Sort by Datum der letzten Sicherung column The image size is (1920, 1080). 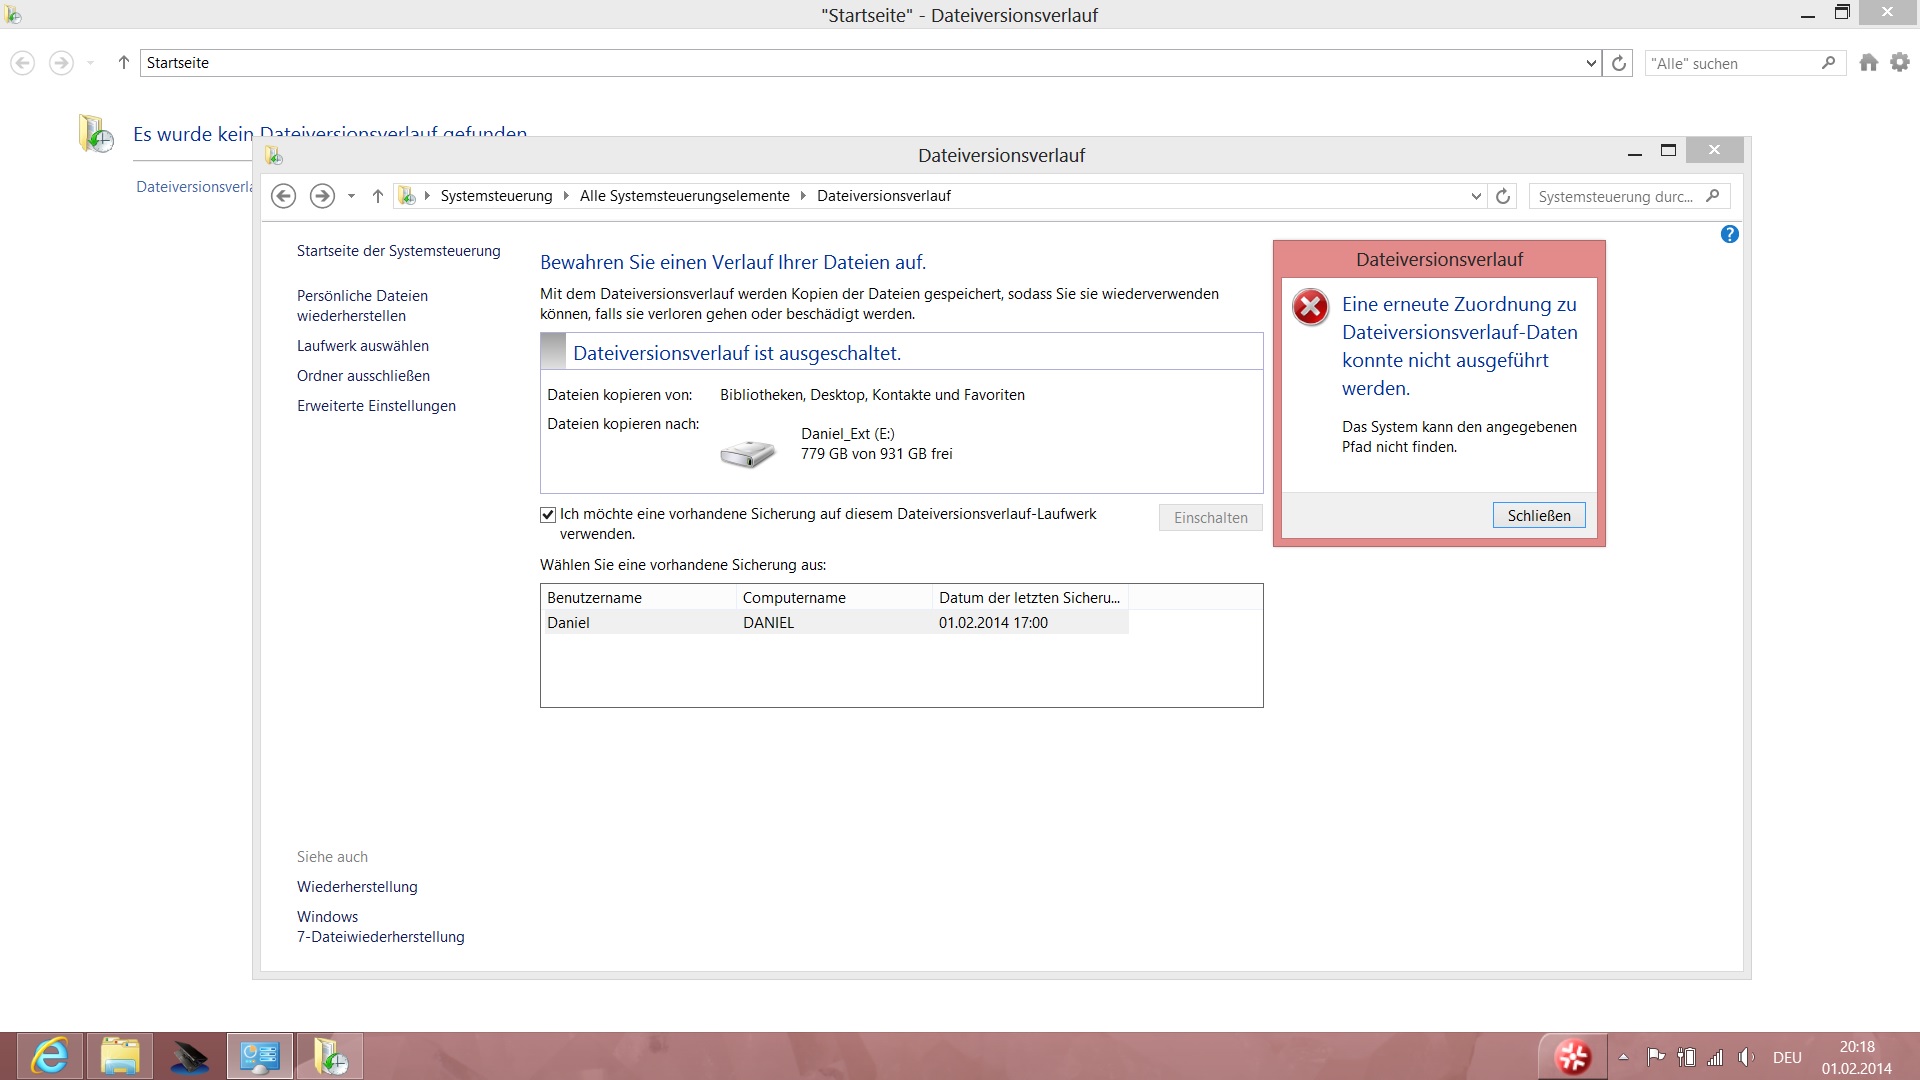point(1029,597)
